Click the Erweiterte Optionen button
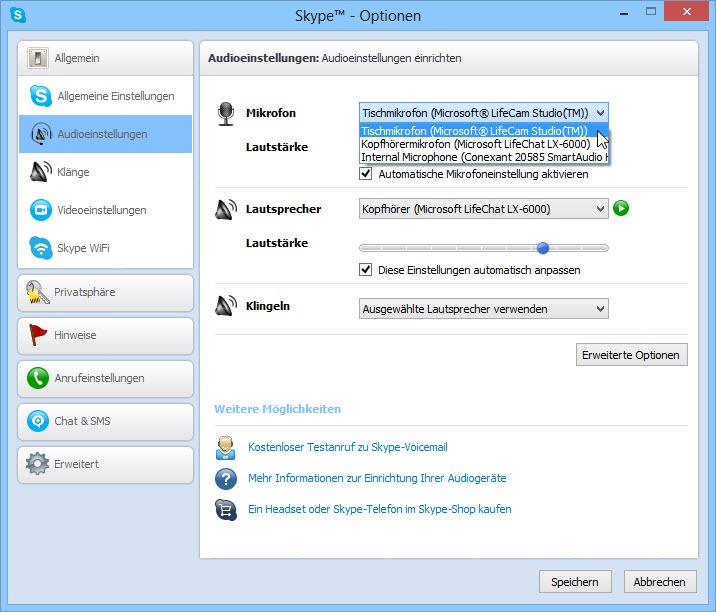This screenshot has width=716, height=612. click(632, 355)
